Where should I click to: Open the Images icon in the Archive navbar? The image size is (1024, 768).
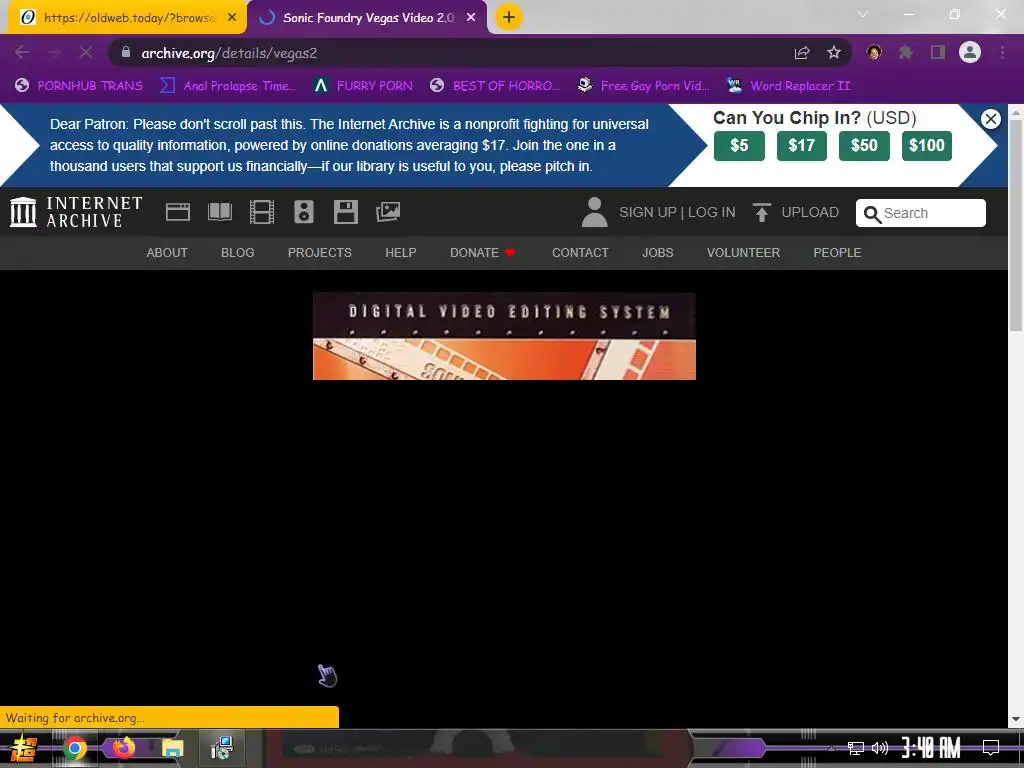tap(388, 212)
